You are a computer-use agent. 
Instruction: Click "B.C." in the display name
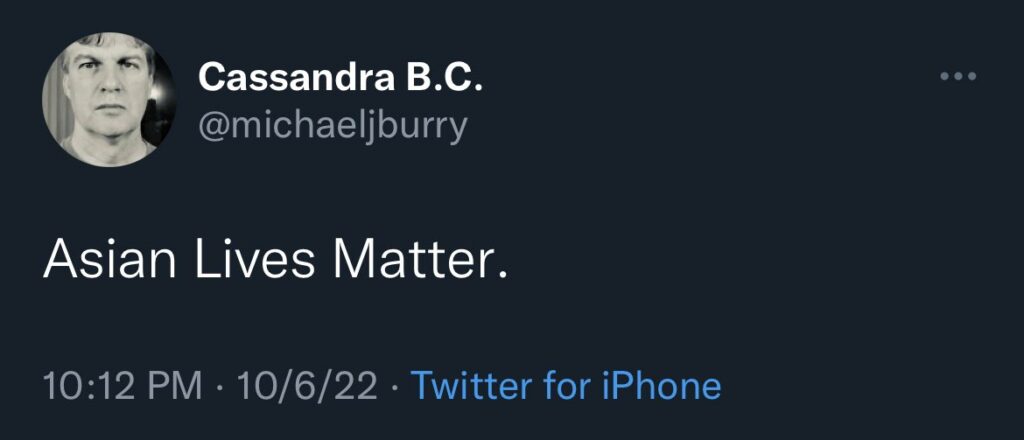coord(442,77)
